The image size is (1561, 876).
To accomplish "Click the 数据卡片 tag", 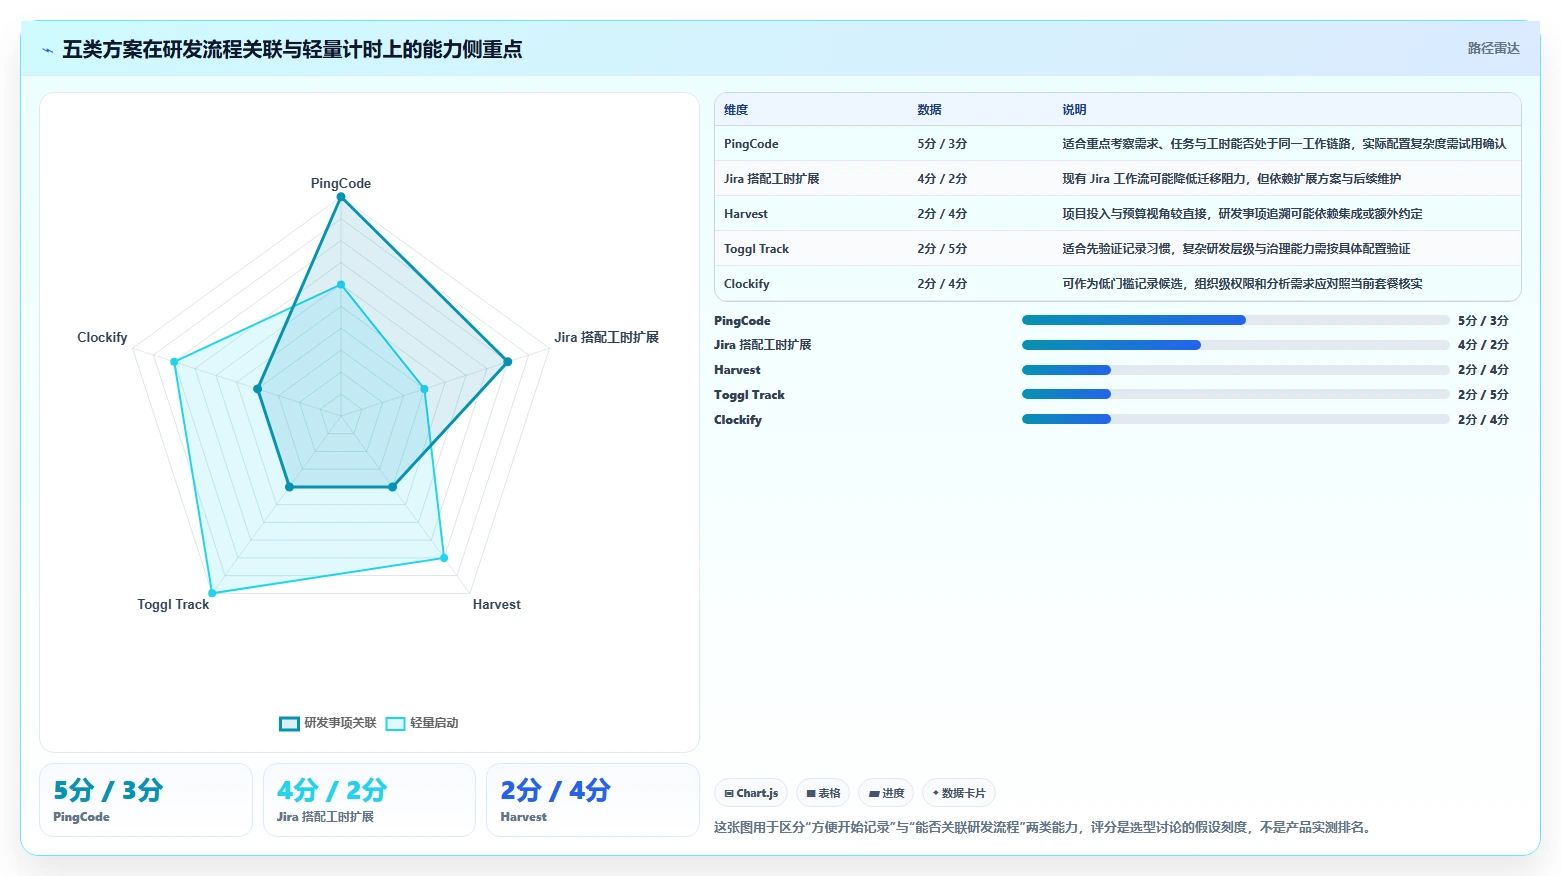I will pos(959,793).
